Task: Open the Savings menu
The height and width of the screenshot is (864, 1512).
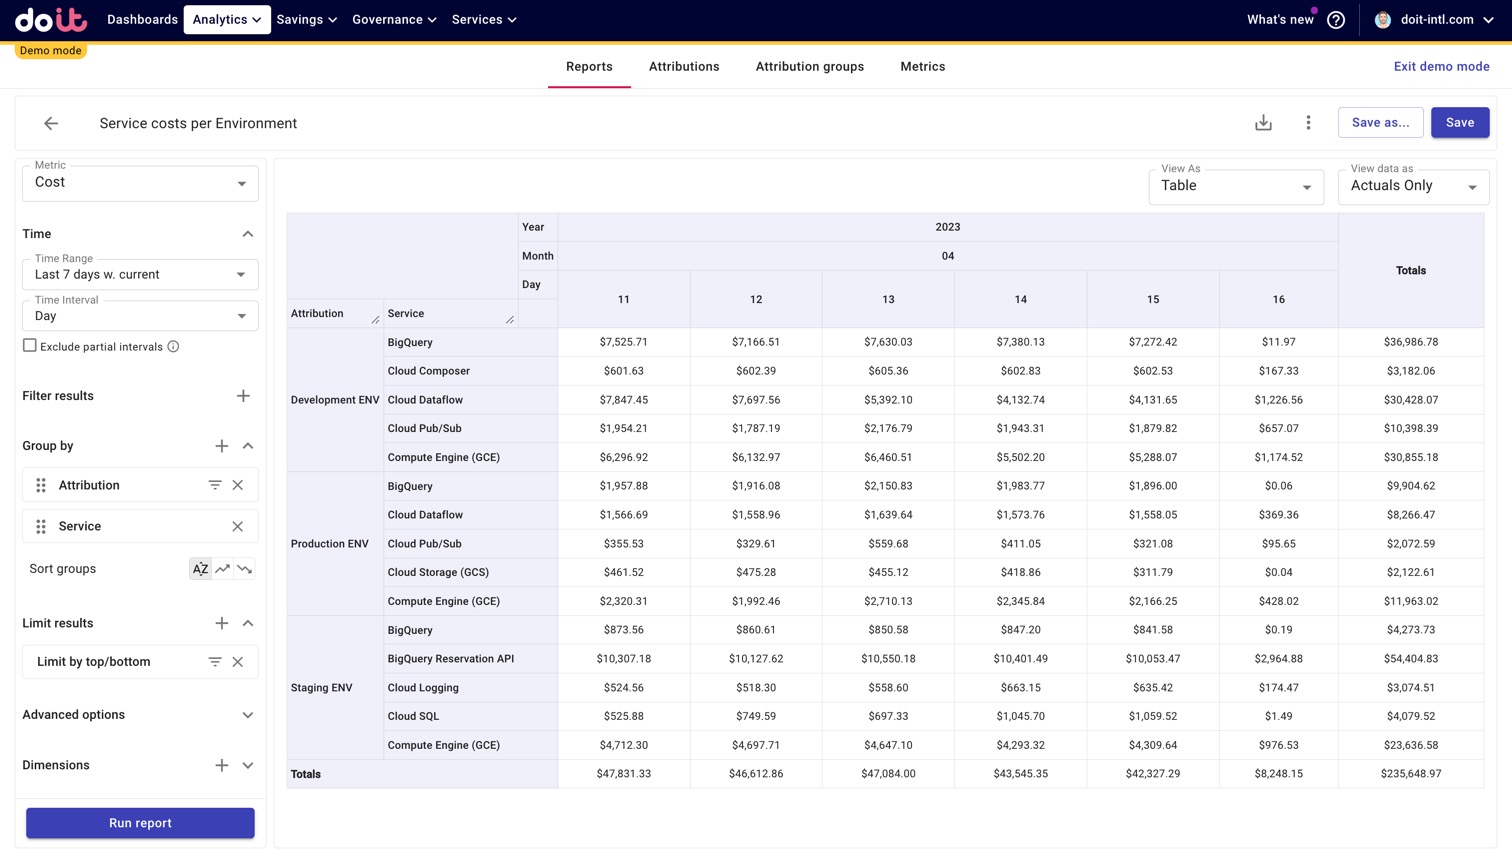Action: point(306,20)
